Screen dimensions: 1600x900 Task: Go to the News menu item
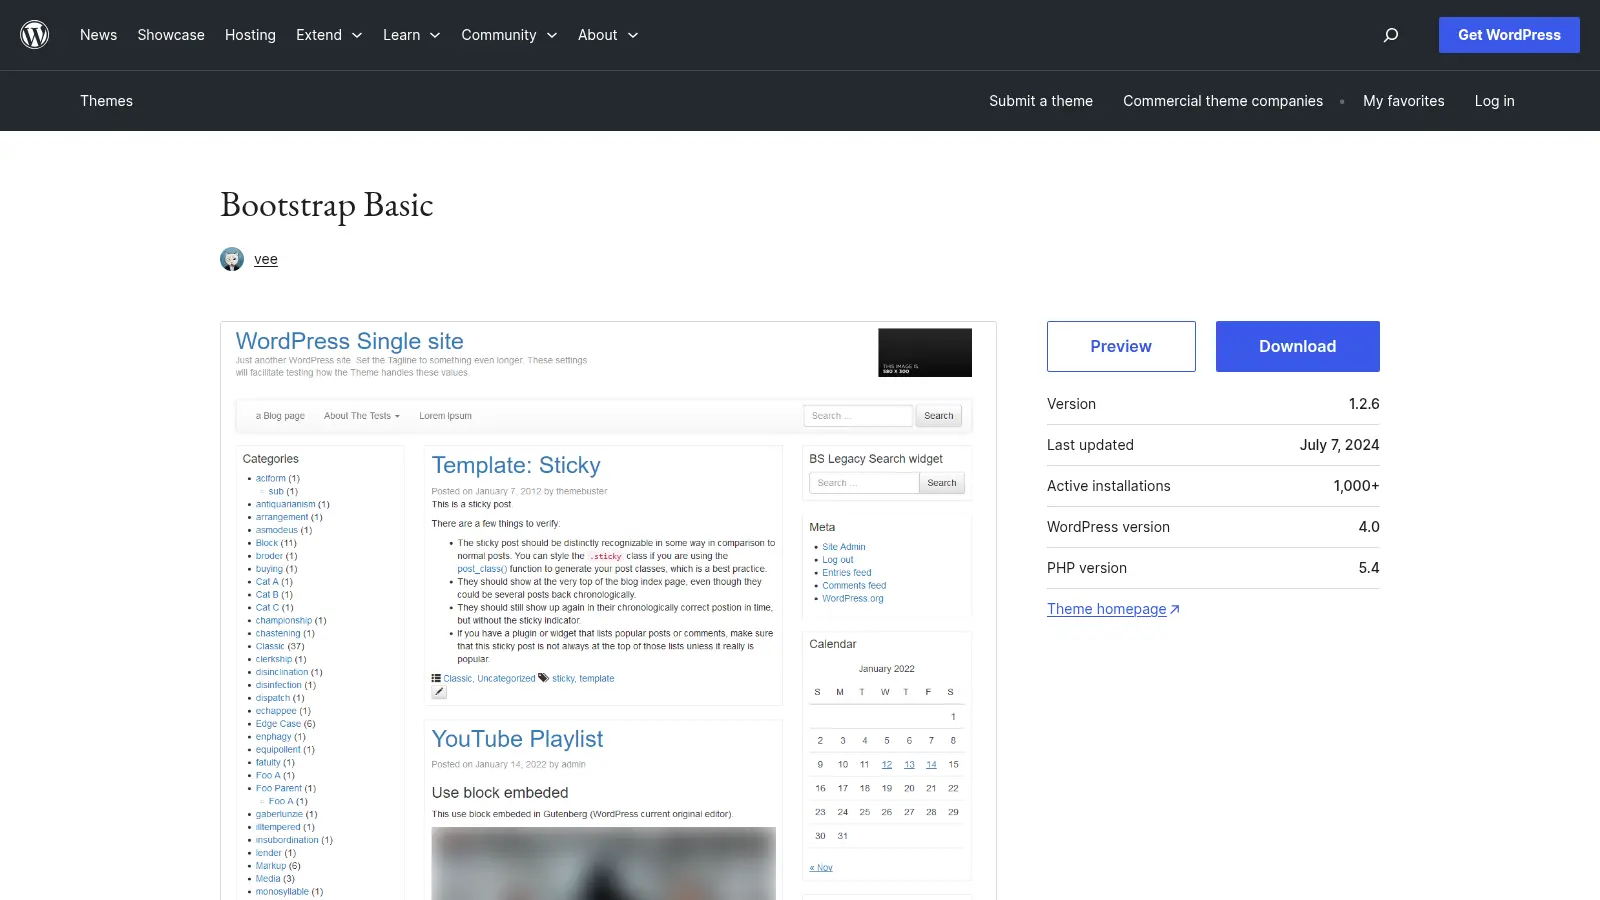click(98, 35)
